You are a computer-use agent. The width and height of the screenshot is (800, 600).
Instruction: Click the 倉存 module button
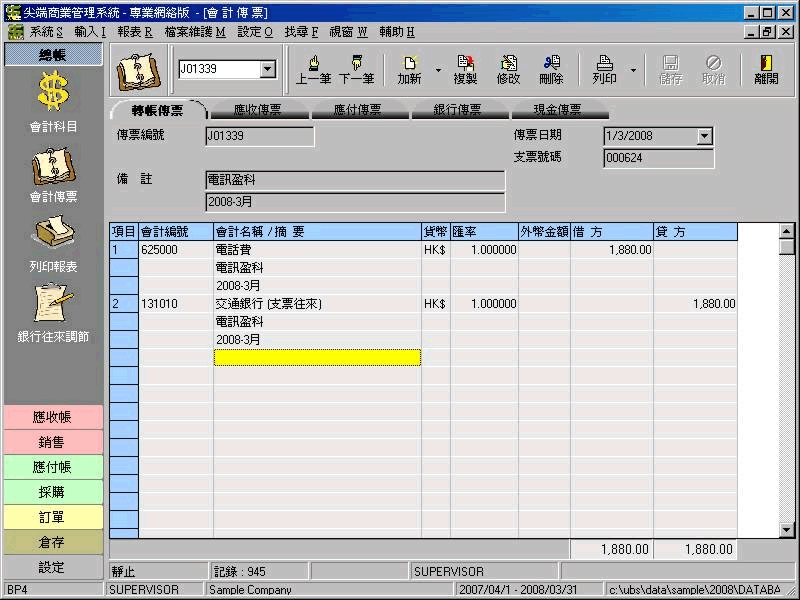pyautogui.click(x=52, y=542)
